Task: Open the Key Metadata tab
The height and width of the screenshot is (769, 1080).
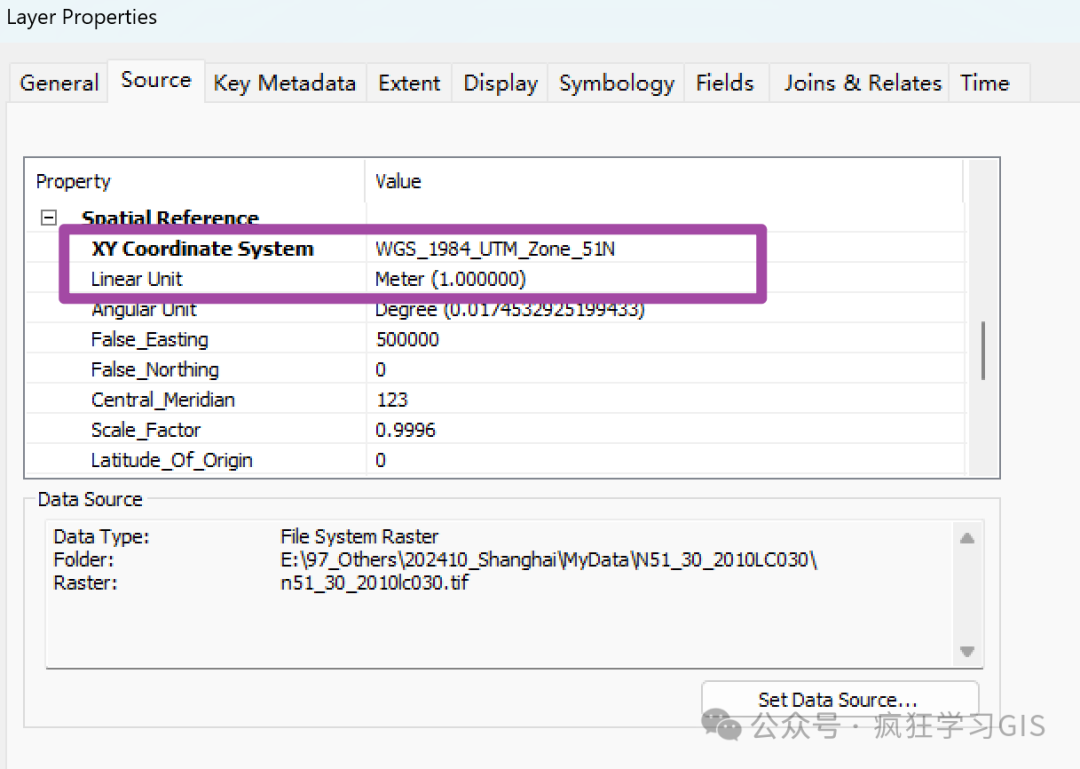Action: pyautogui.click(x=284, y=83)
